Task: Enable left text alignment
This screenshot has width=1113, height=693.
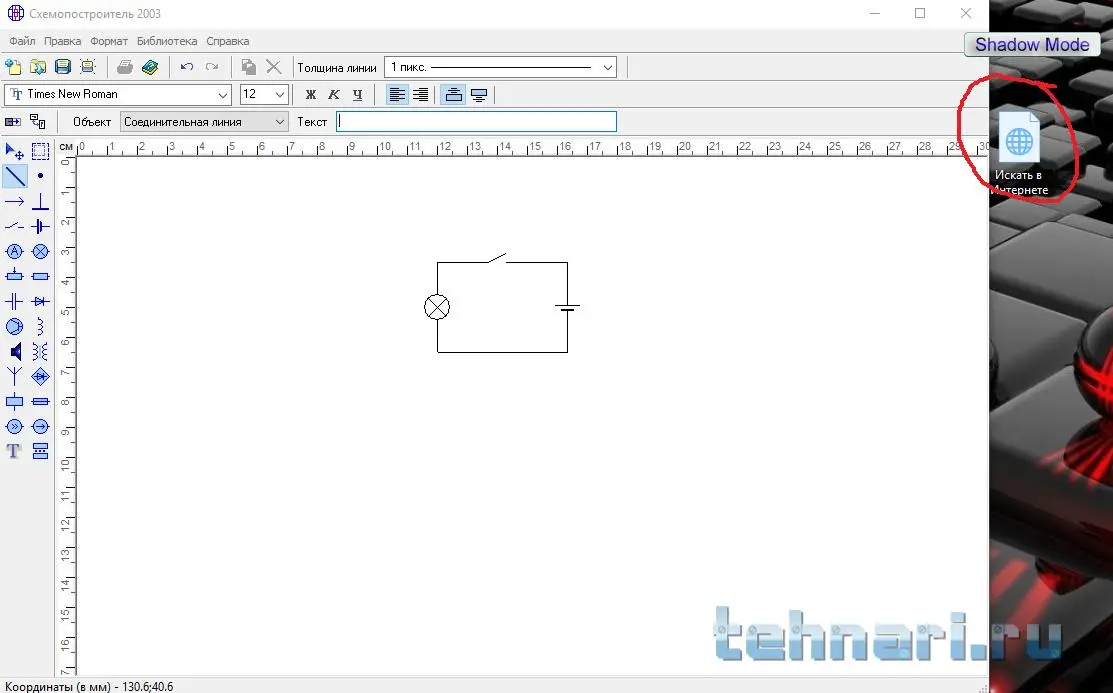Action: tap(397, 94)
